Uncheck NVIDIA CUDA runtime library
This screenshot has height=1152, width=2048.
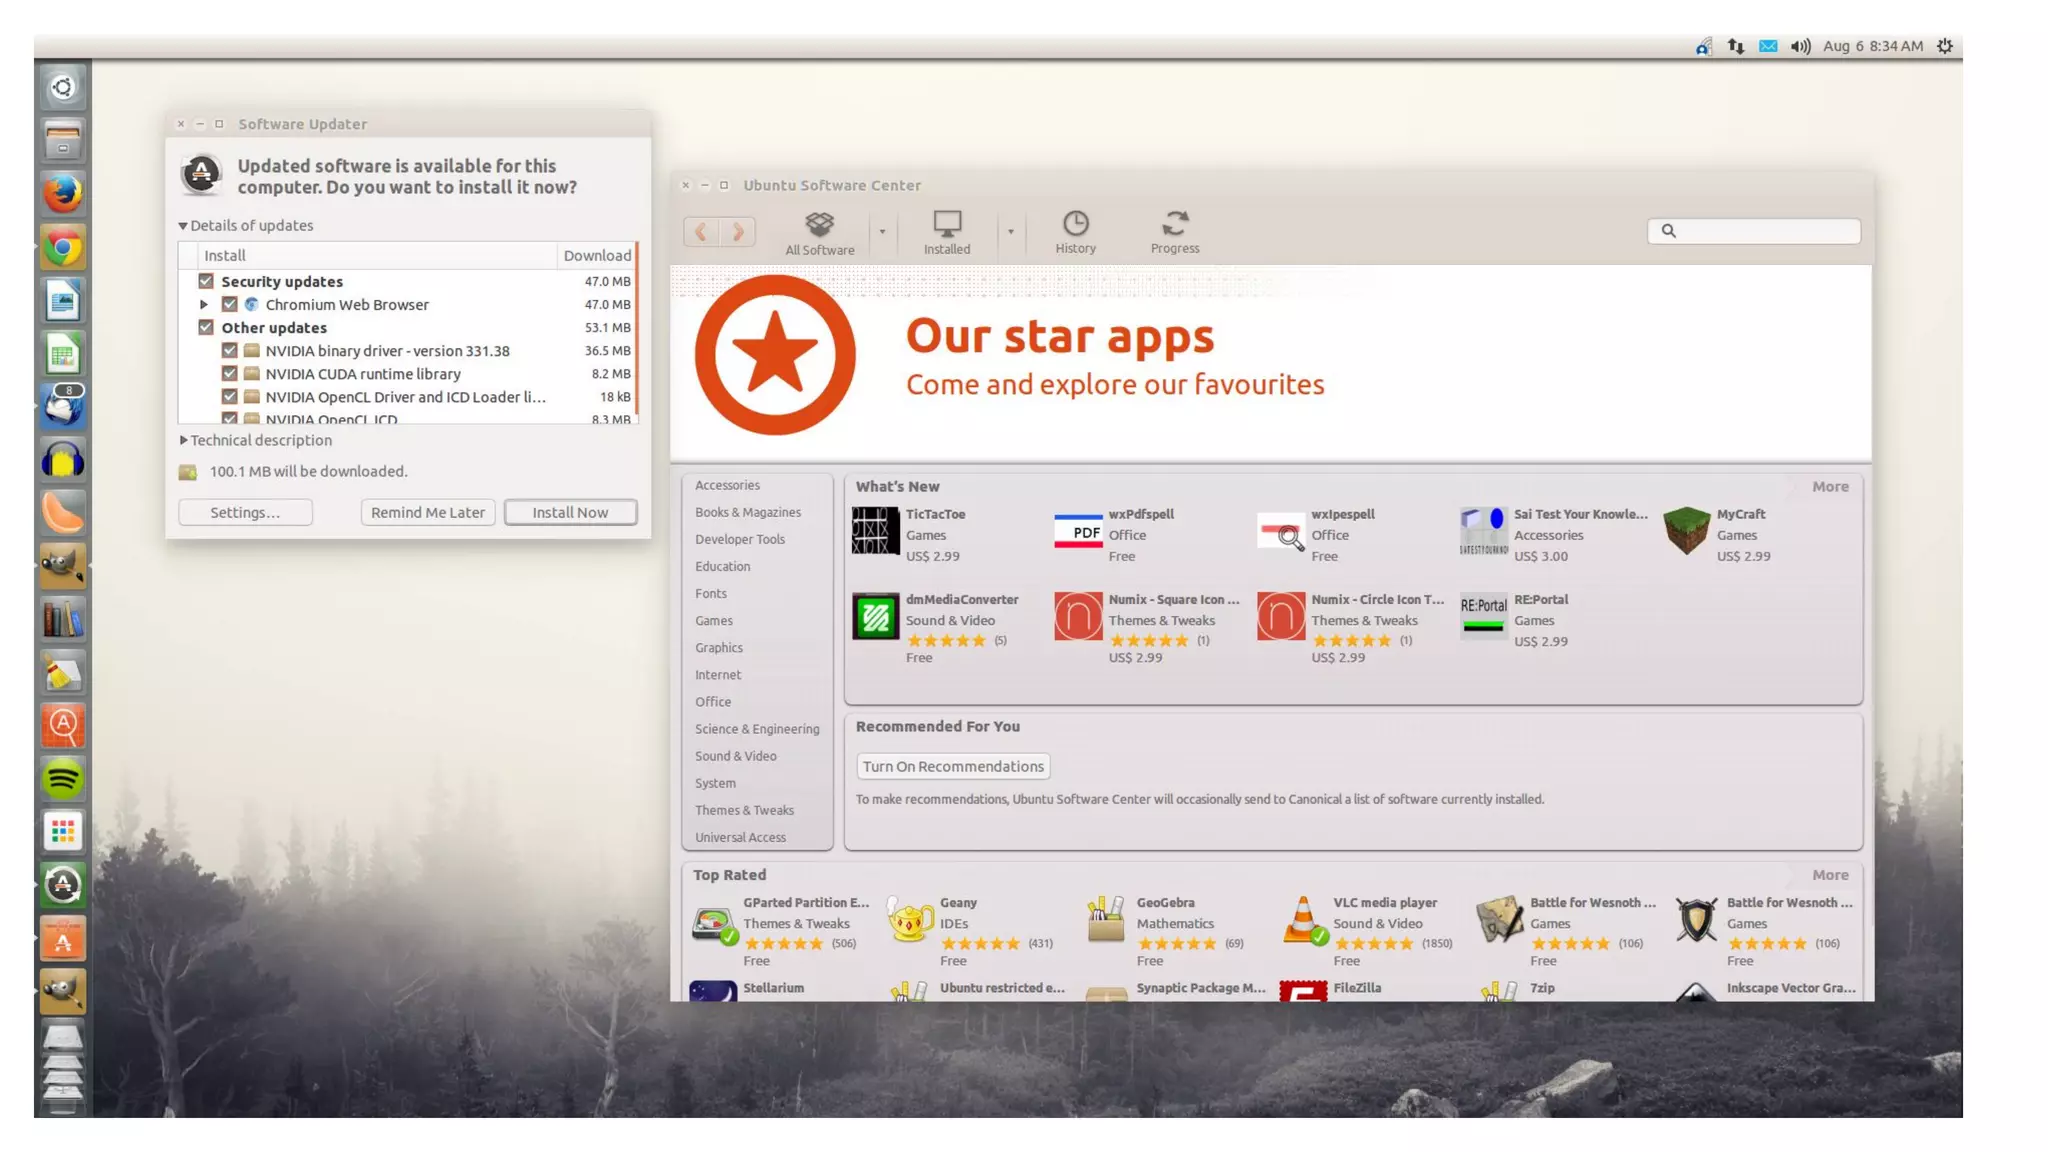pos(230,373)
